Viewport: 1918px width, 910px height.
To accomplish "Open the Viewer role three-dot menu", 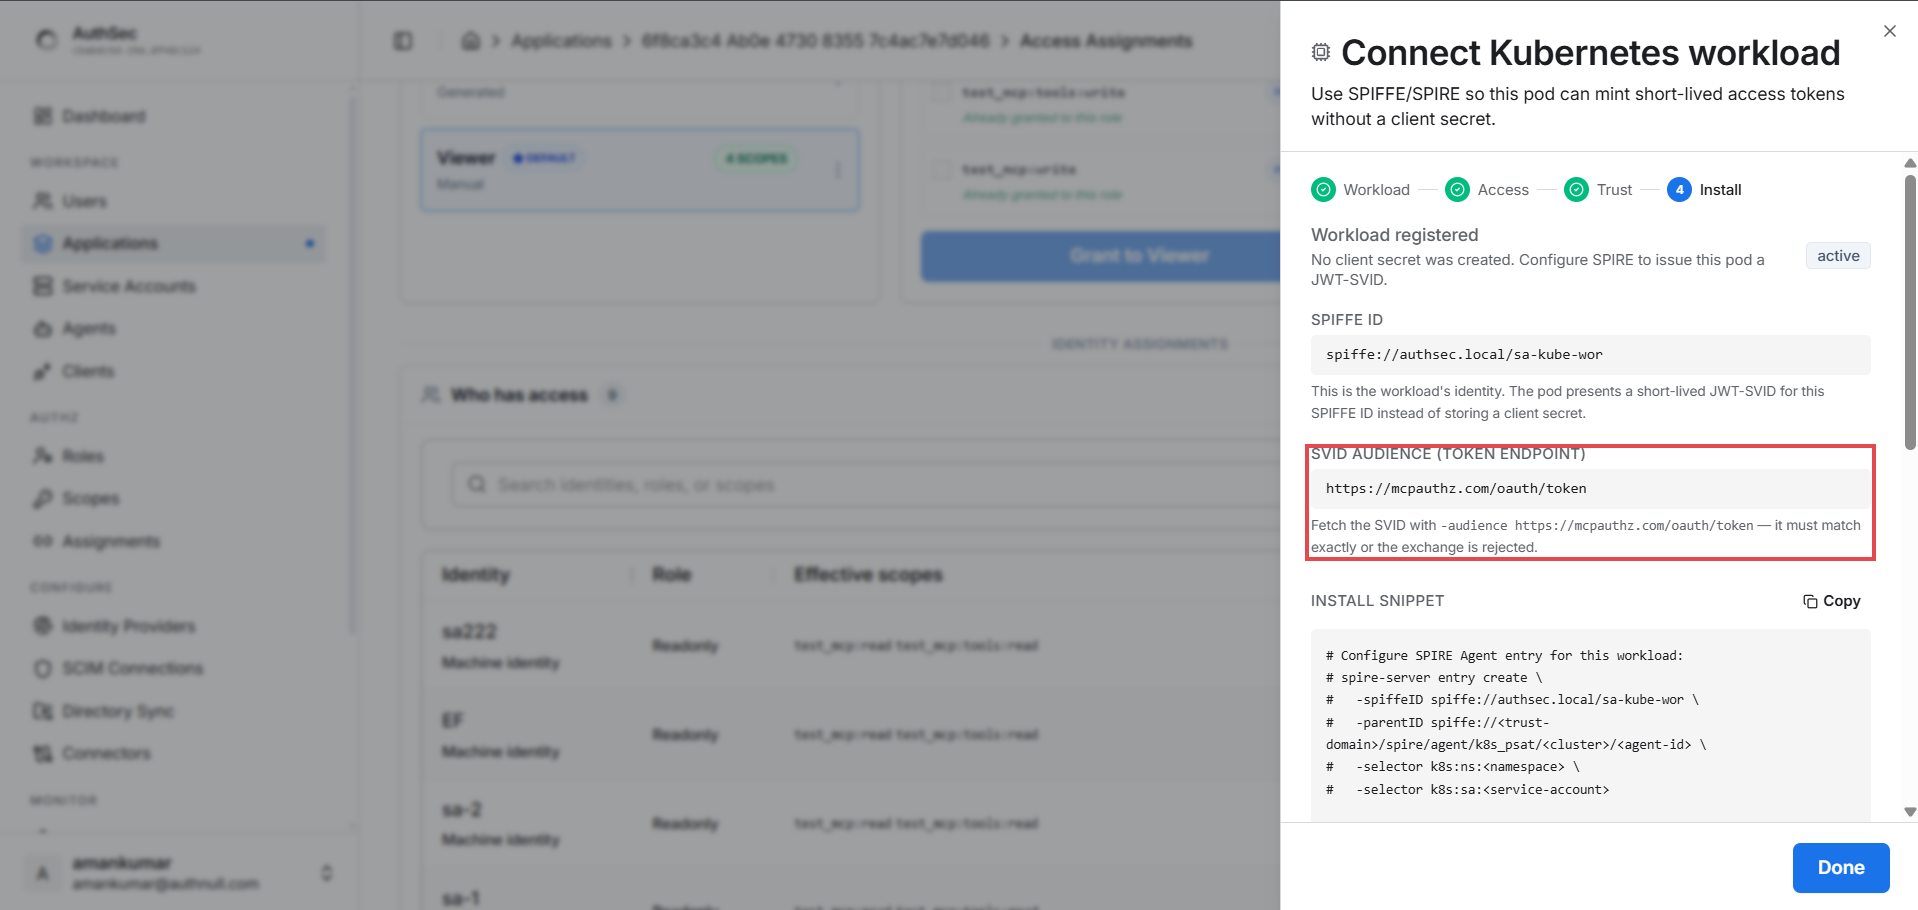I will [x=838, y=170].
